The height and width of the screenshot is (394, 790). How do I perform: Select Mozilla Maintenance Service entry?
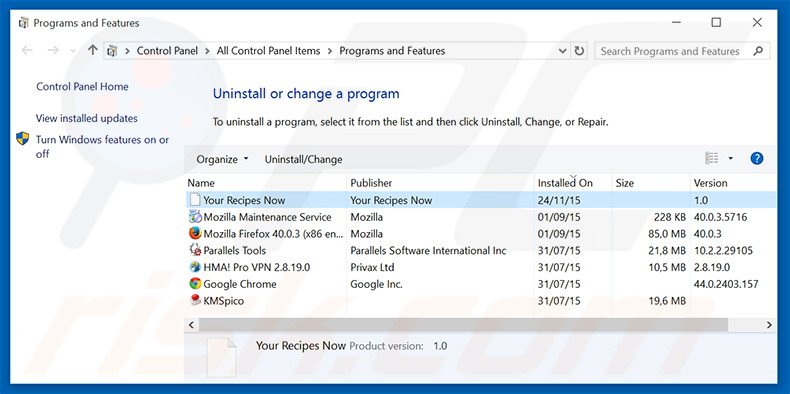click(x=267, y=217)
